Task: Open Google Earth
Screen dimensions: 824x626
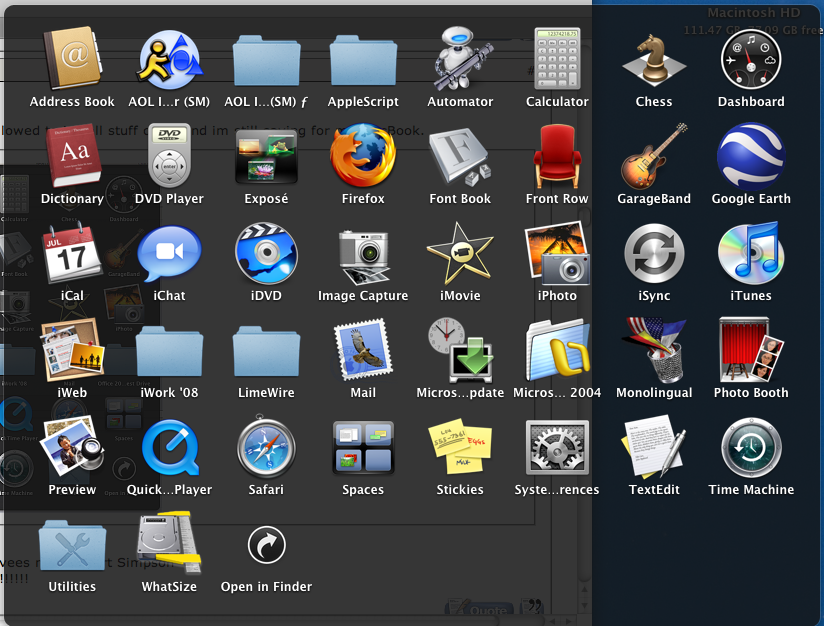Action: tap(751, 156)
